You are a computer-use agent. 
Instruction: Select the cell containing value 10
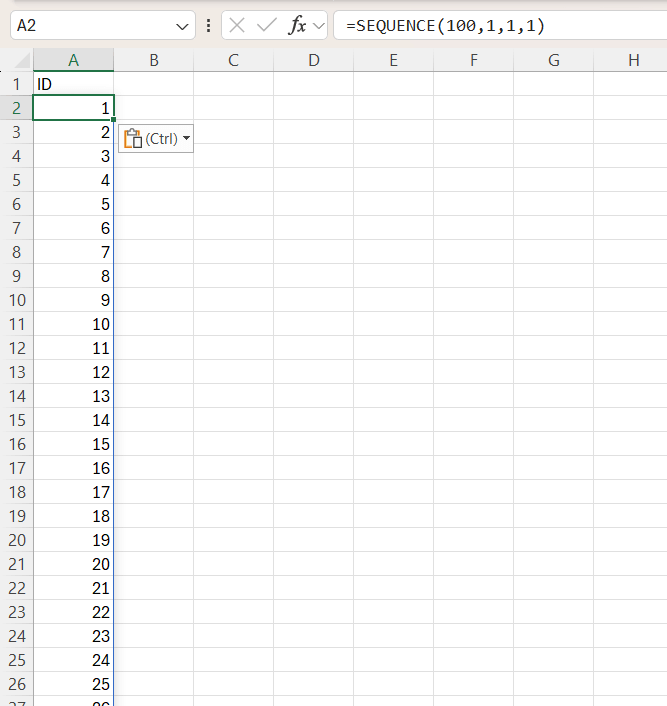tap(73, 324)
